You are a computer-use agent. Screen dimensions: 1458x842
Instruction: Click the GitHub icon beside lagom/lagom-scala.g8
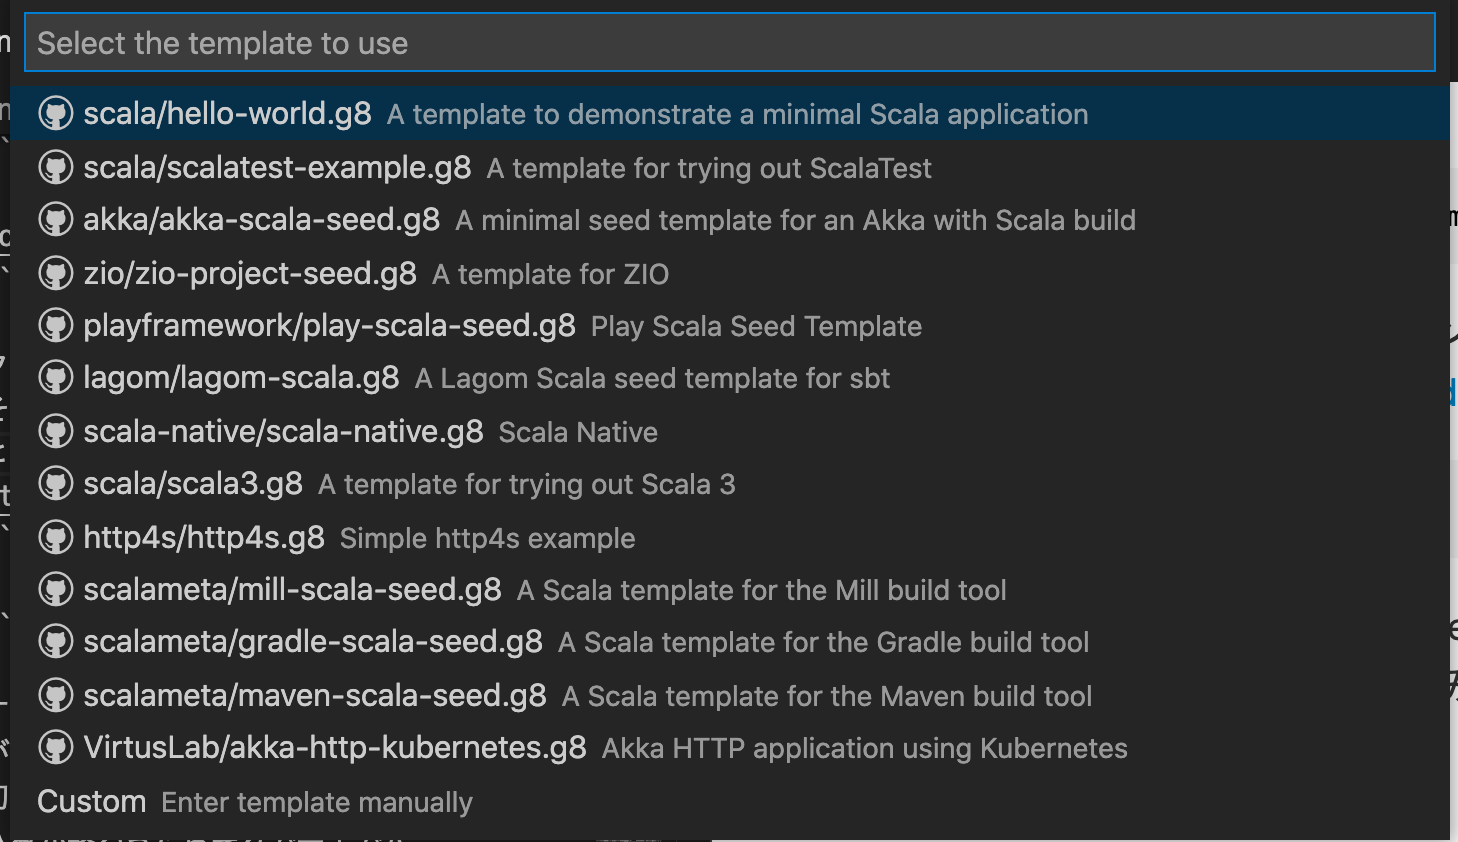56,378
